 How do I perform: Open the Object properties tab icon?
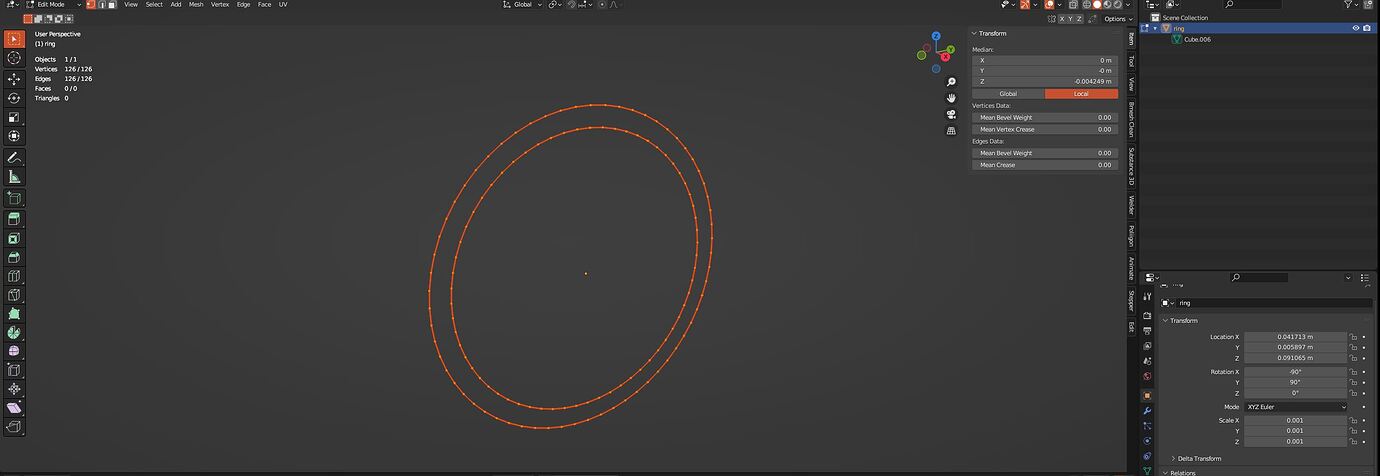[x=1147, y=394]
